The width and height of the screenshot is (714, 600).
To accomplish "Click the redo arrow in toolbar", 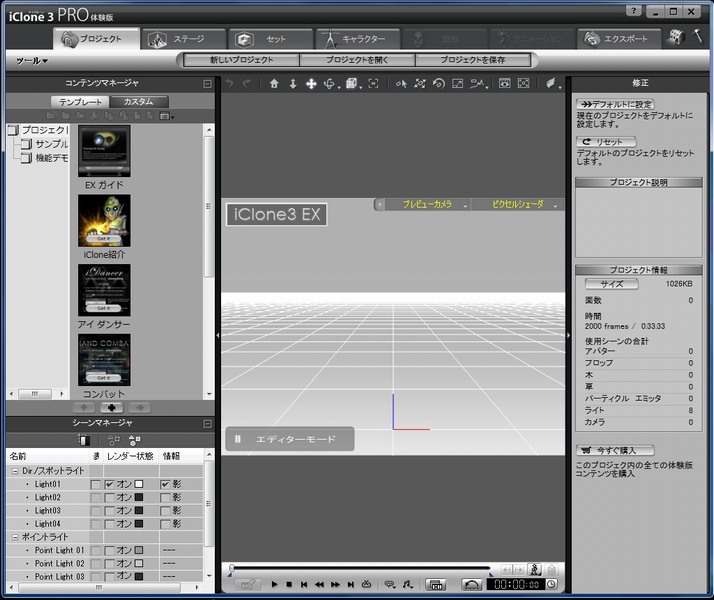I will [x=247, y=83].
